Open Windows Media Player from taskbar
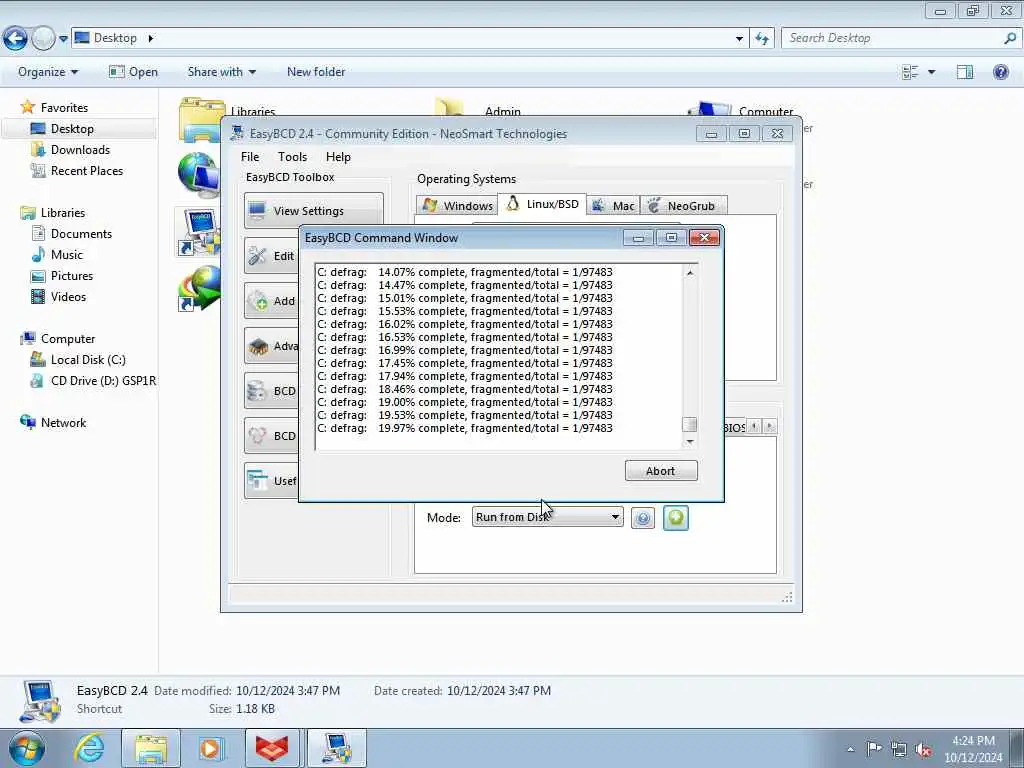The width and height of the screenshot is (1024, 768). [x=210, y=748]
